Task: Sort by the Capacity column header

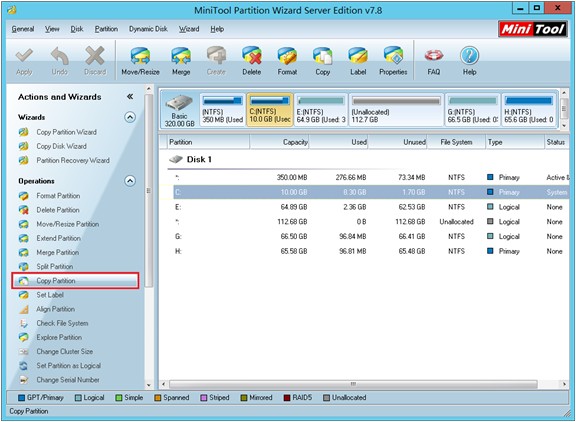Action: point(280,142)
